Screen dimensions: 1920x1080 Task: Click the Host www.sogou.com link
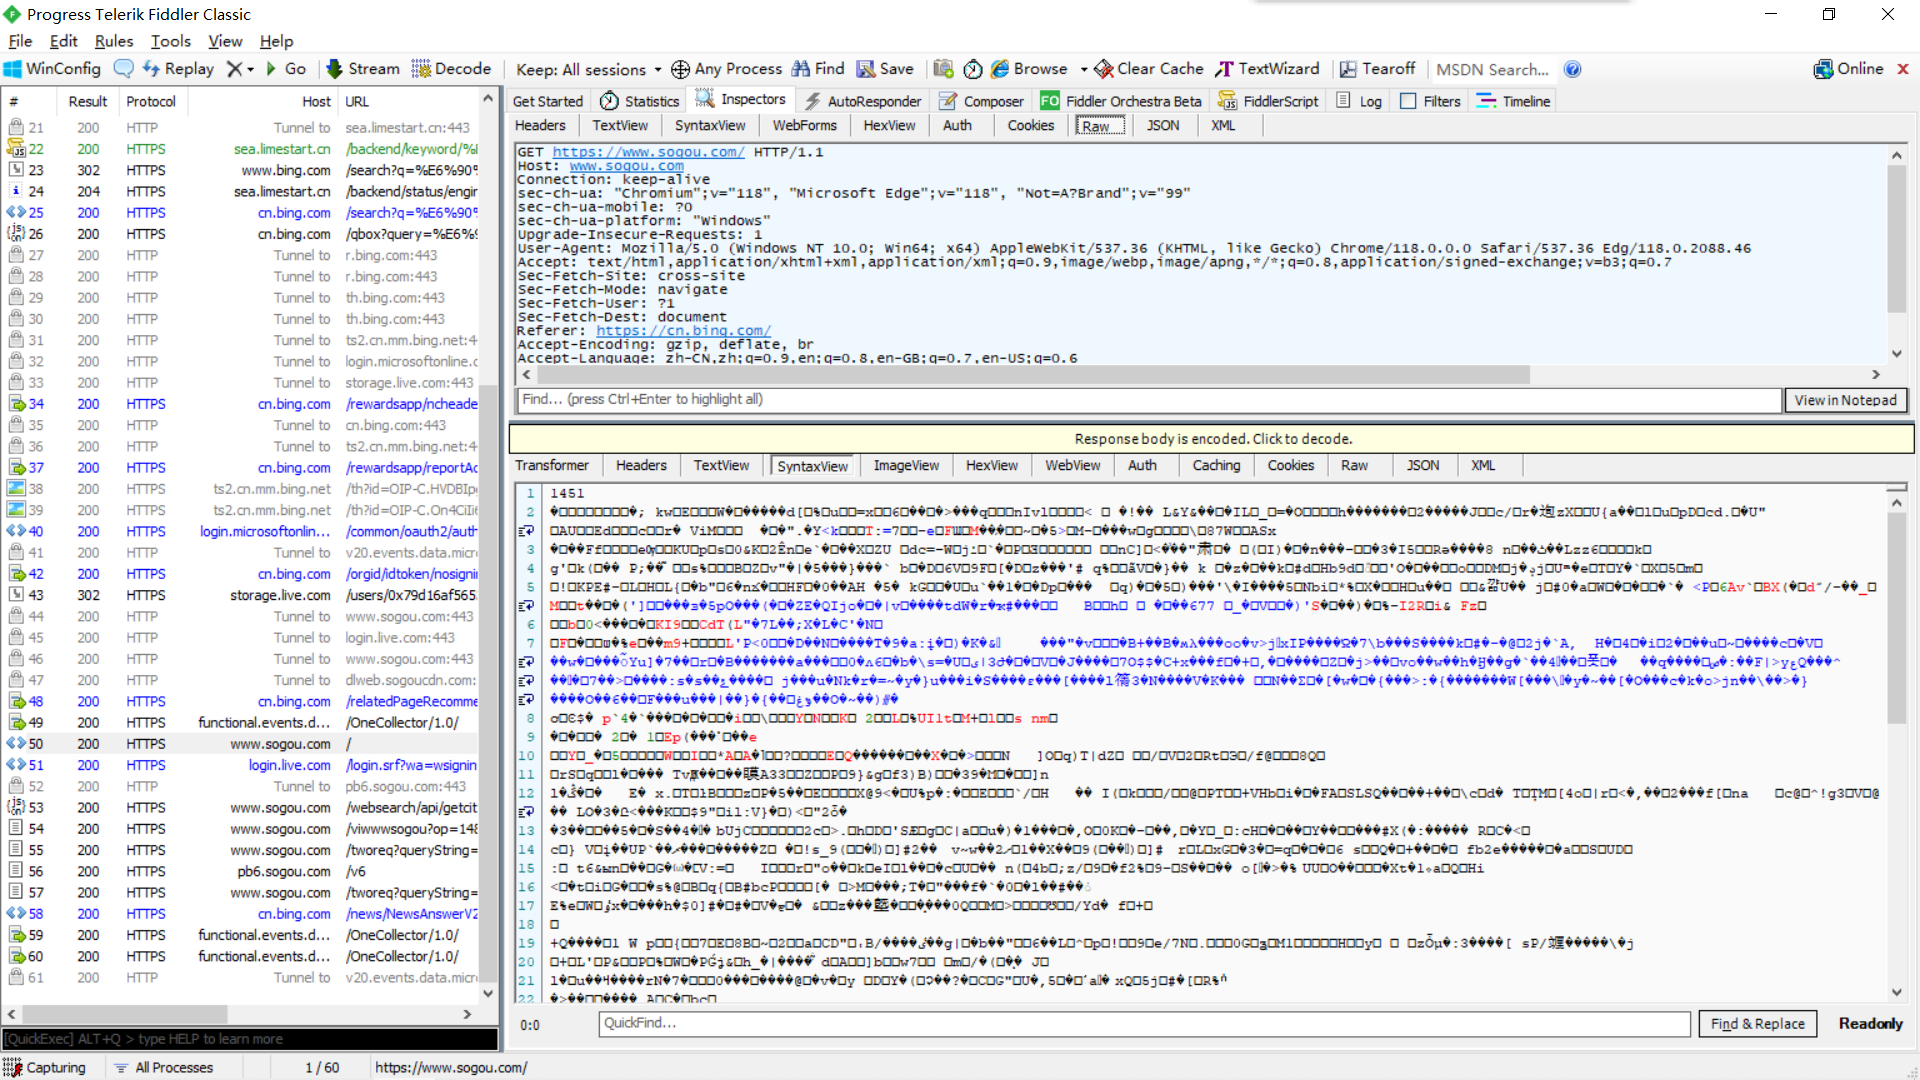coord(627,166)
